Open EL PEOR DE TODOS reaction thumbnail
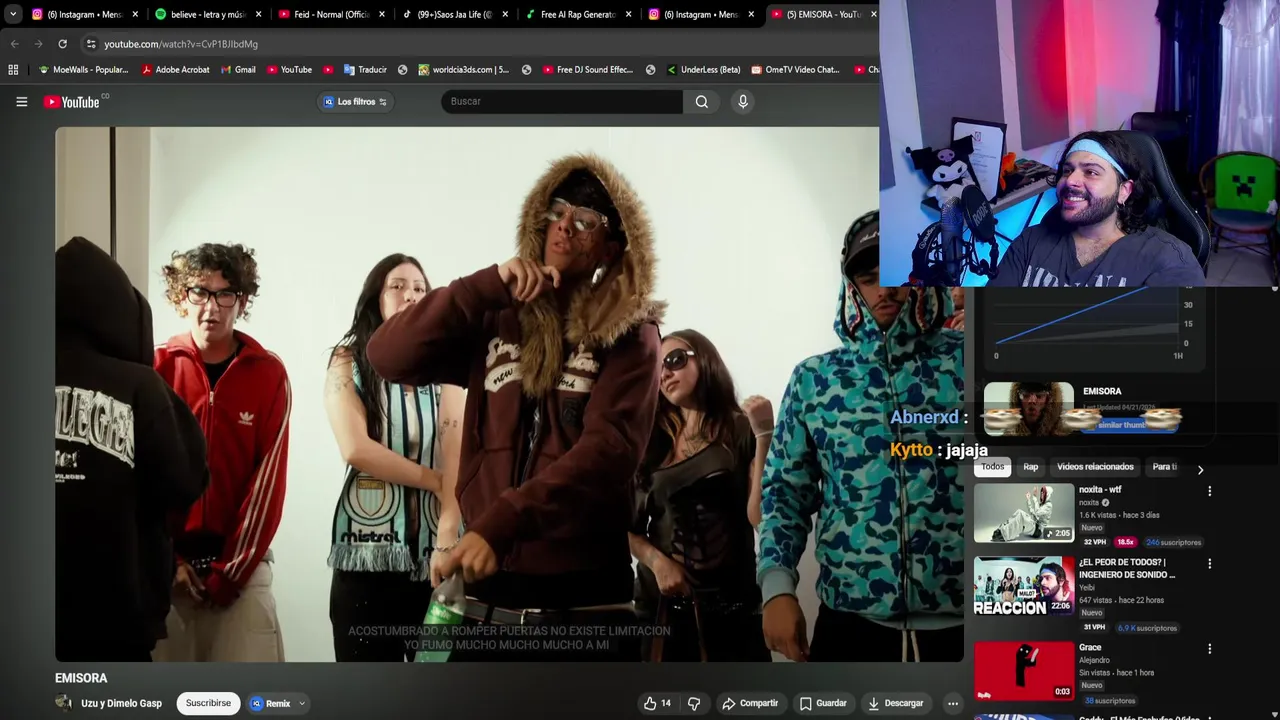 [x=1024, y=586]
